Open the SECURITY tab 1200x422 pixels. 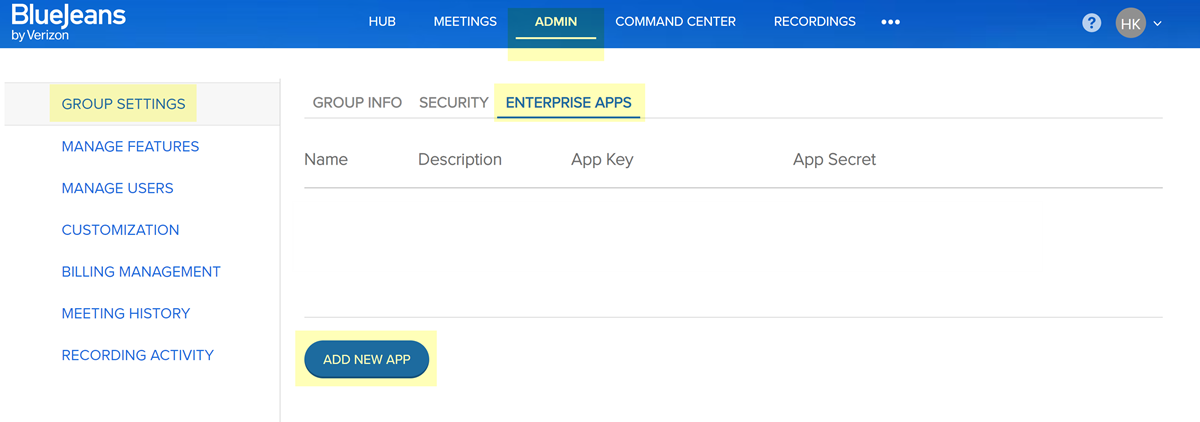click(454, 103)
